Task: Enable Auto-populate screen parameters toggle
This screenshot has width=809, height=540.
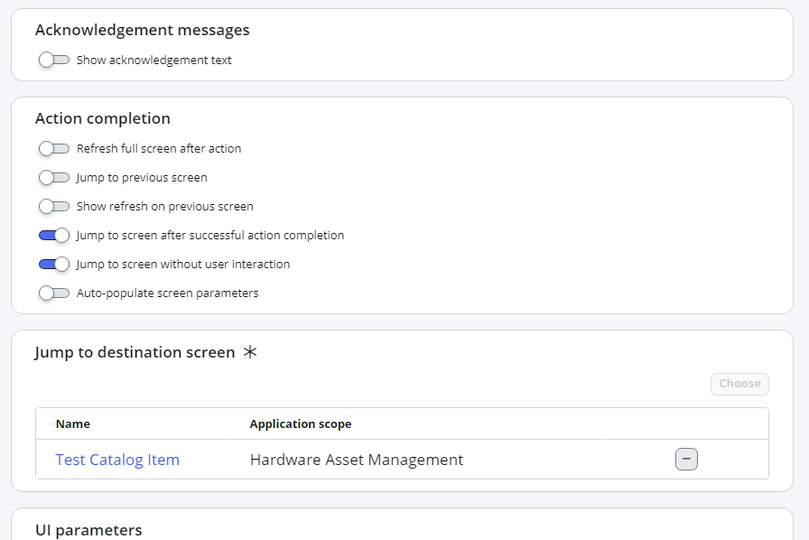Action: pos(54,293)
